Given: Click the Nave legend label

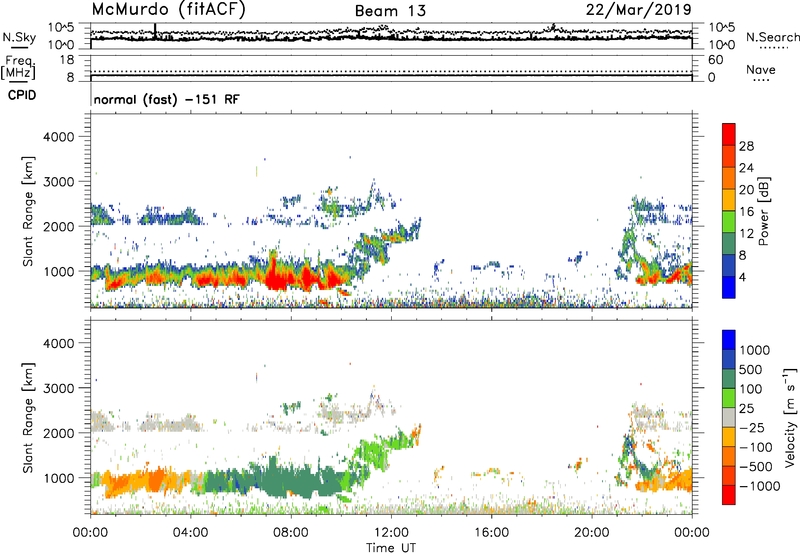Looking at the screenshot, I should 760,69.
